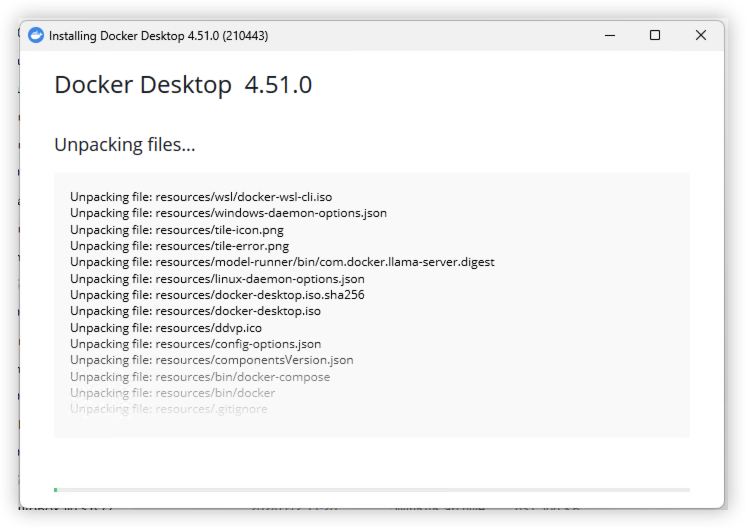Select the resources/bin/docker-compose log line

point(200,377)
